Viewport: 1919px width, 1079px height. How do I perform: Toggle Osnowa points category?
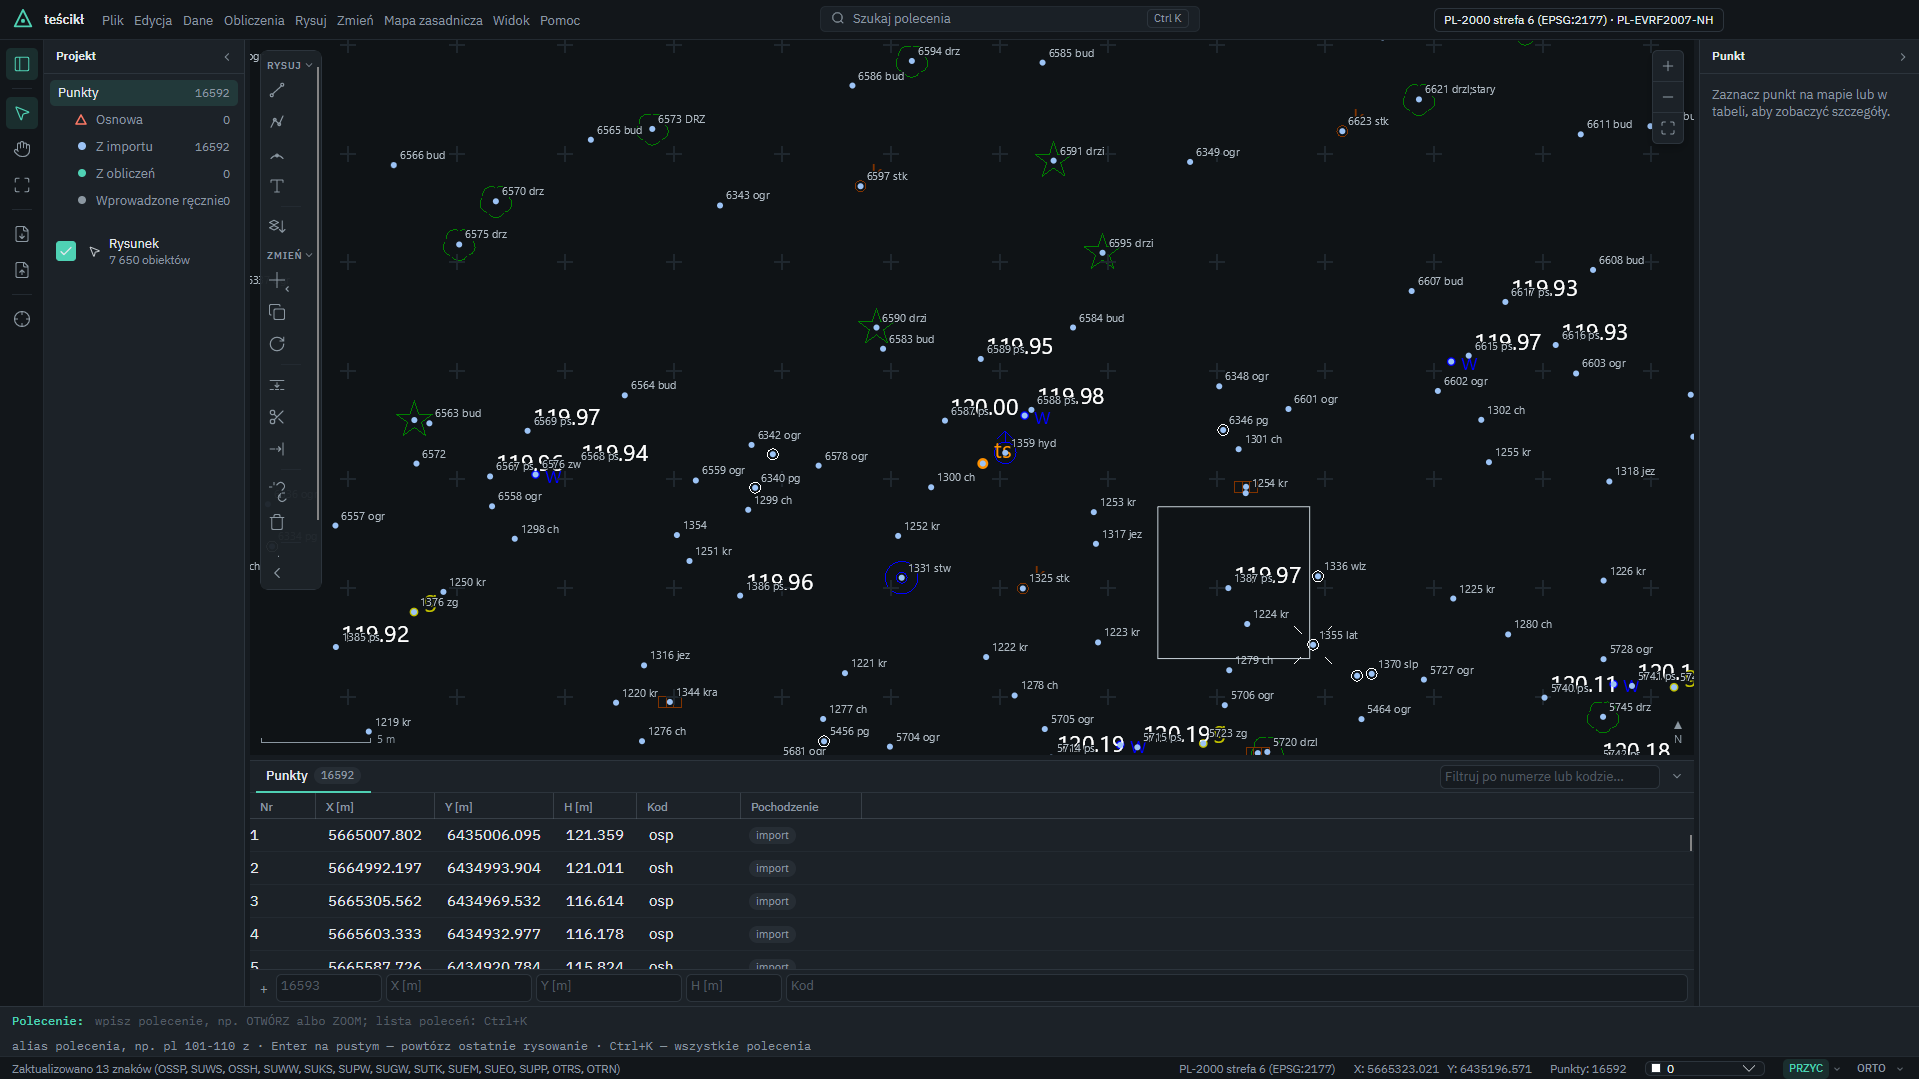144,120
